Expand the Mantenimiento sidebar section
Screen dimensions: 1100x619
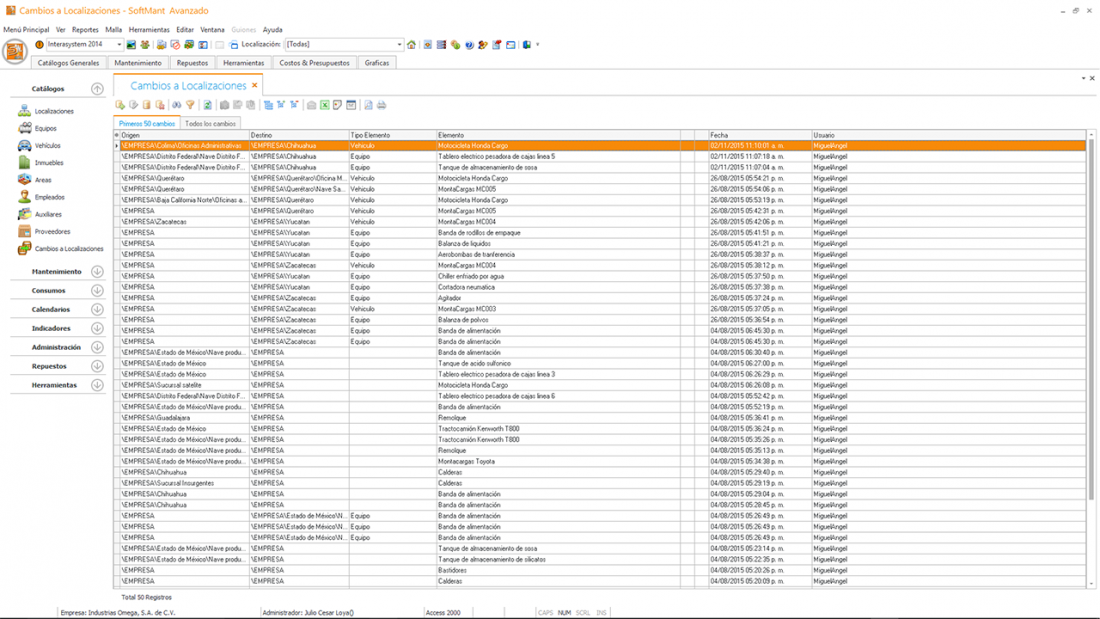(97, 272)
